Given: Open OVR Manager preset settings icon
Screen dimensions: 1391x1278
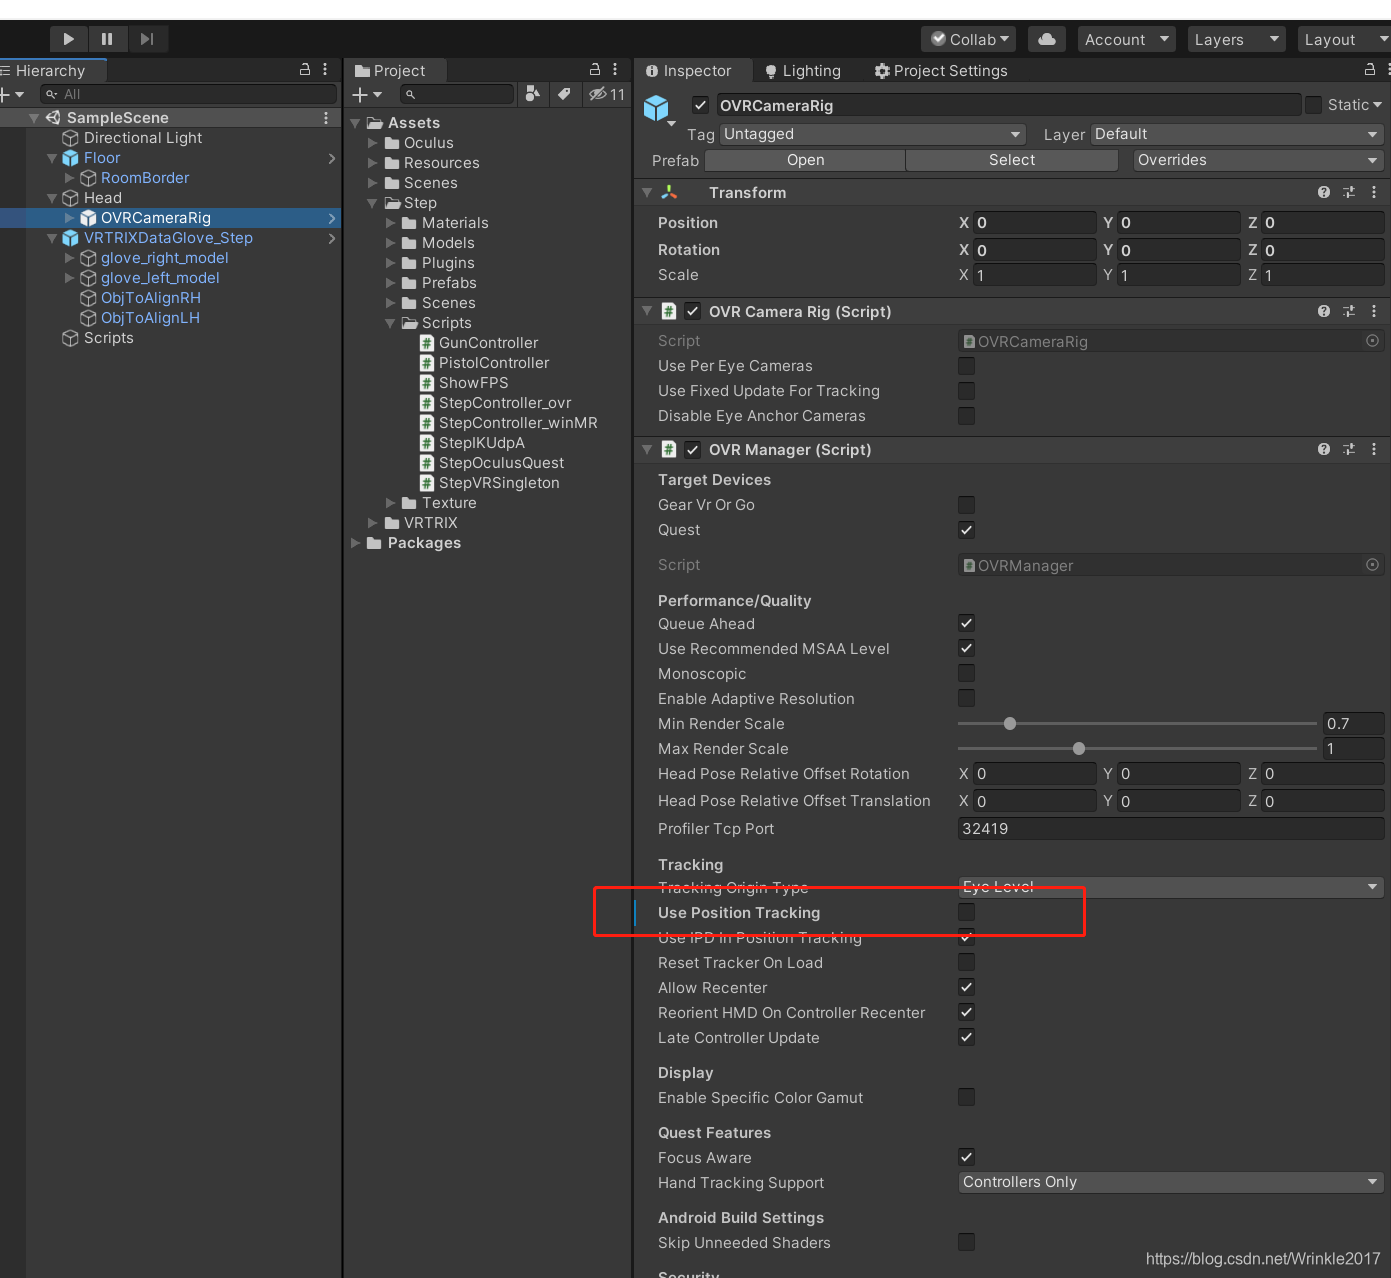Looking at the screenshot, I should click(1349, 449).
